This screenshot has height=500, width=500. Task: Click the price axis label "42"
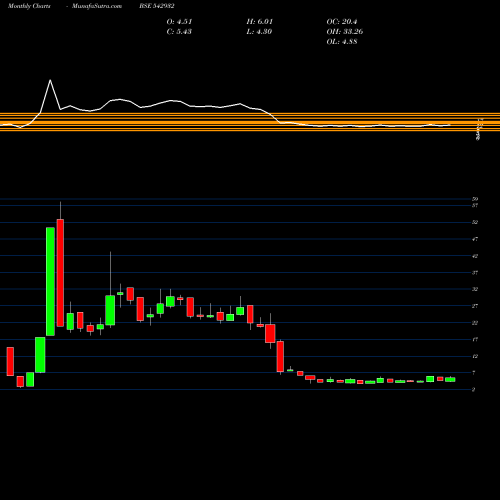pyautogui.click(x=475, y=256)
